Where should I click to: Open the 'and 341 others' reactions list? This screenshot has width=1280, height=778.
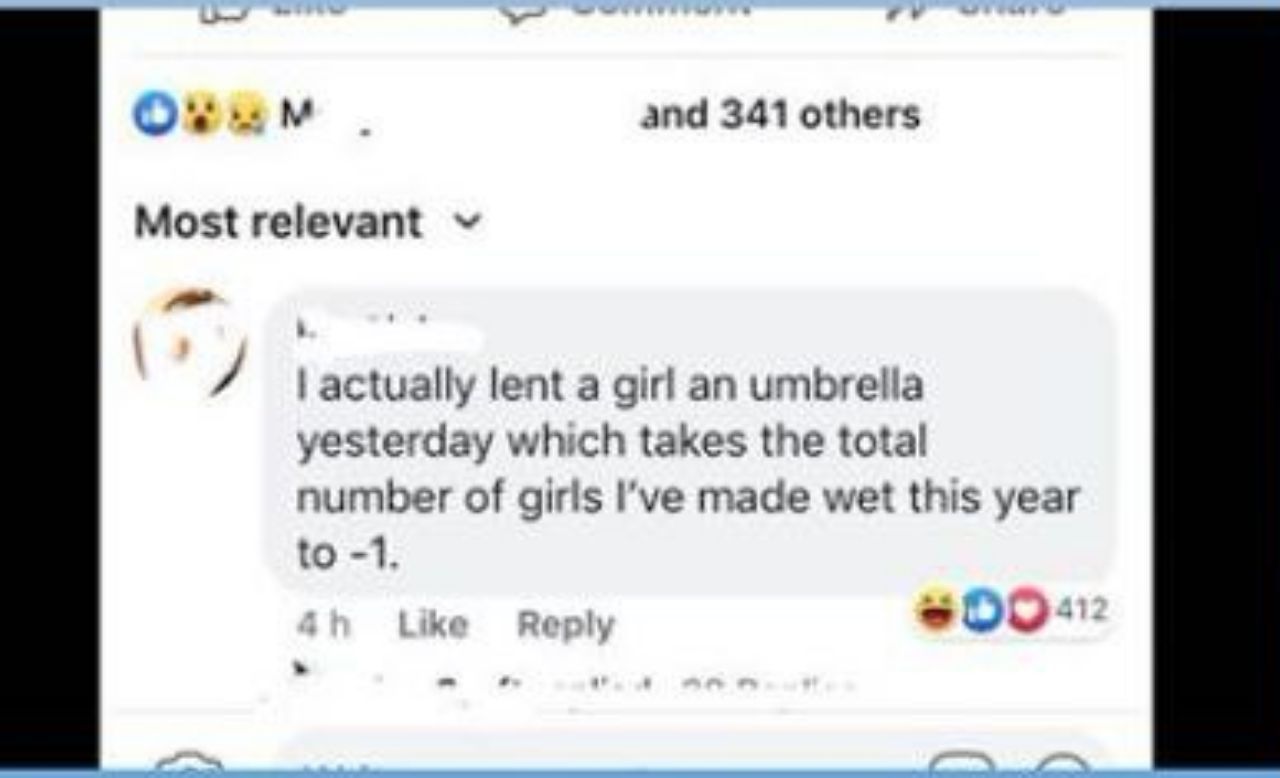coord(779,115)
